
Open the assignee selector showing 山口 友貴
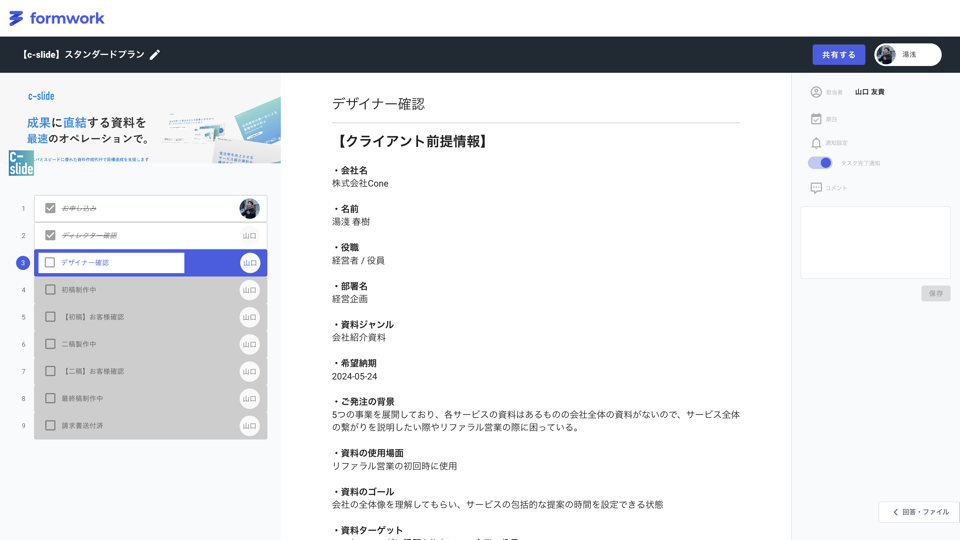click(869, 92)
